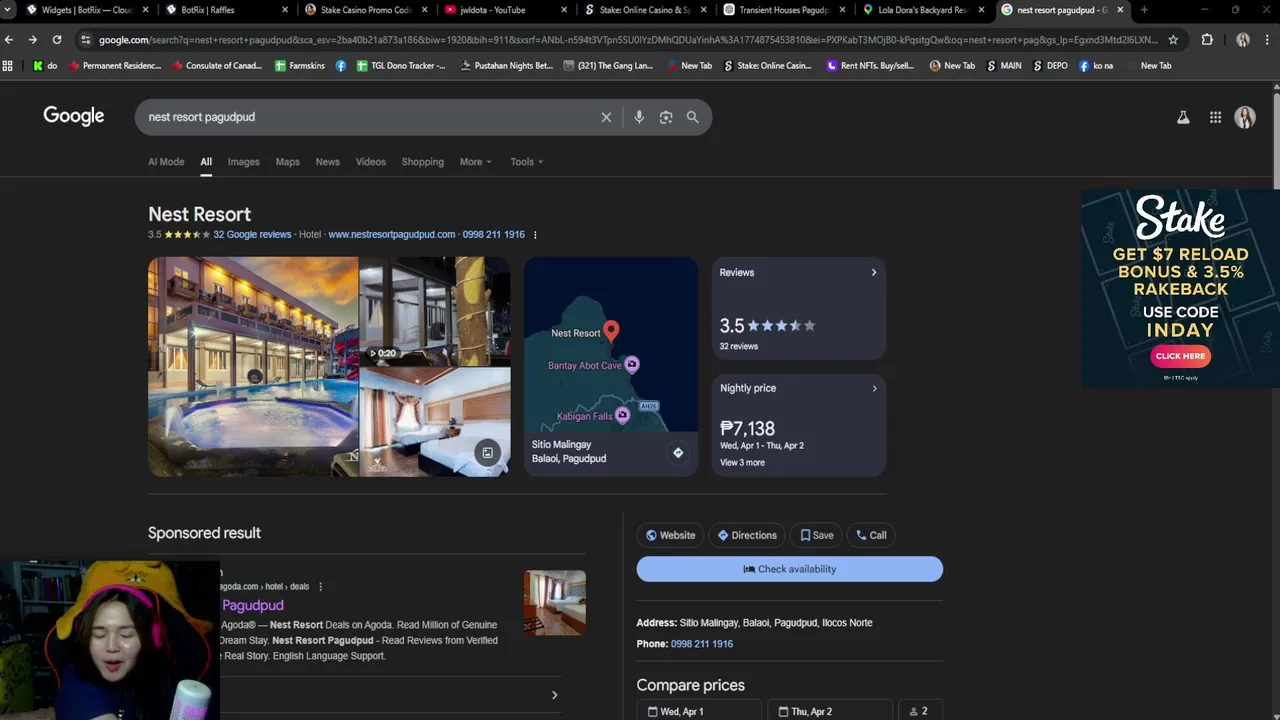Screen dimensions: 1280x720
Task: Open the tab search dropdown arrow
Action: pos(8,10)
